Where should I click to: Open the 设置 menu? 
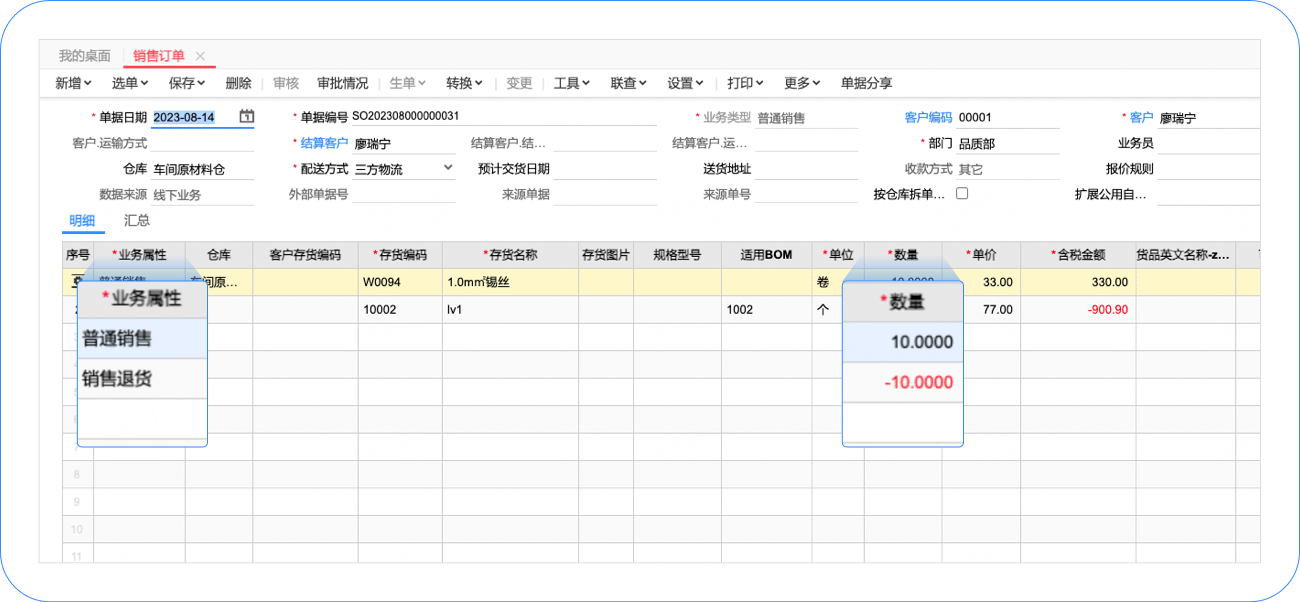[x=685, y=83]
